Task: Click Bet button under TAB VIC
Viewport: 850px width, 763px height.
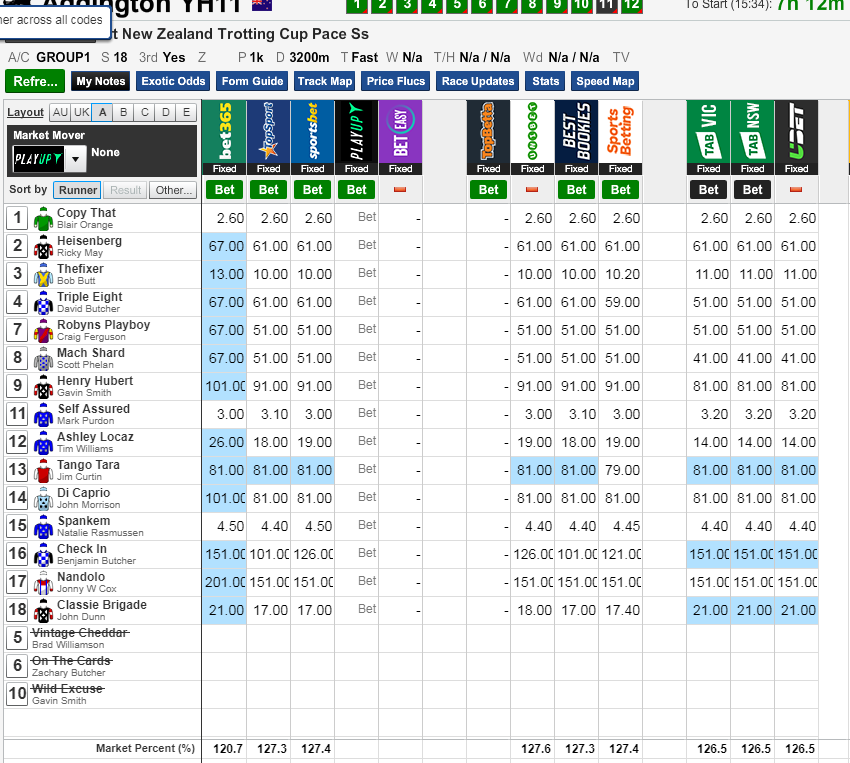Action: click(x=709, y=190)
